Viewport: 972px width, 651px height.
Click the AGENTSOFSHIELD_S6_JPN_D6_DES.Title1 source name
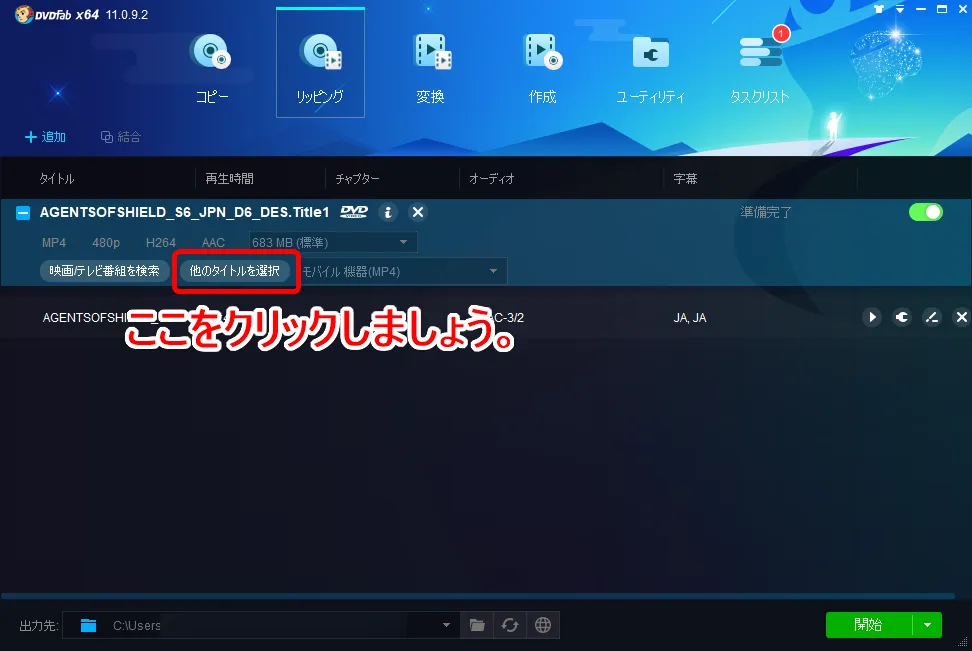[184, 212]
